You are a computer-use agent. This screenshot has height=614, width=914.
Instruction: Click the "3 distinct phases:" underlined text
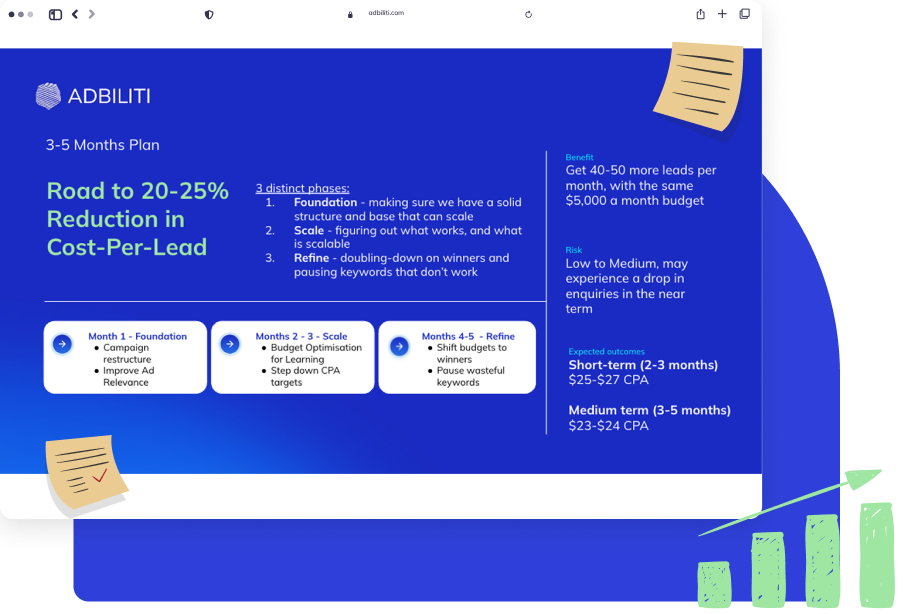tap(302, 188)
